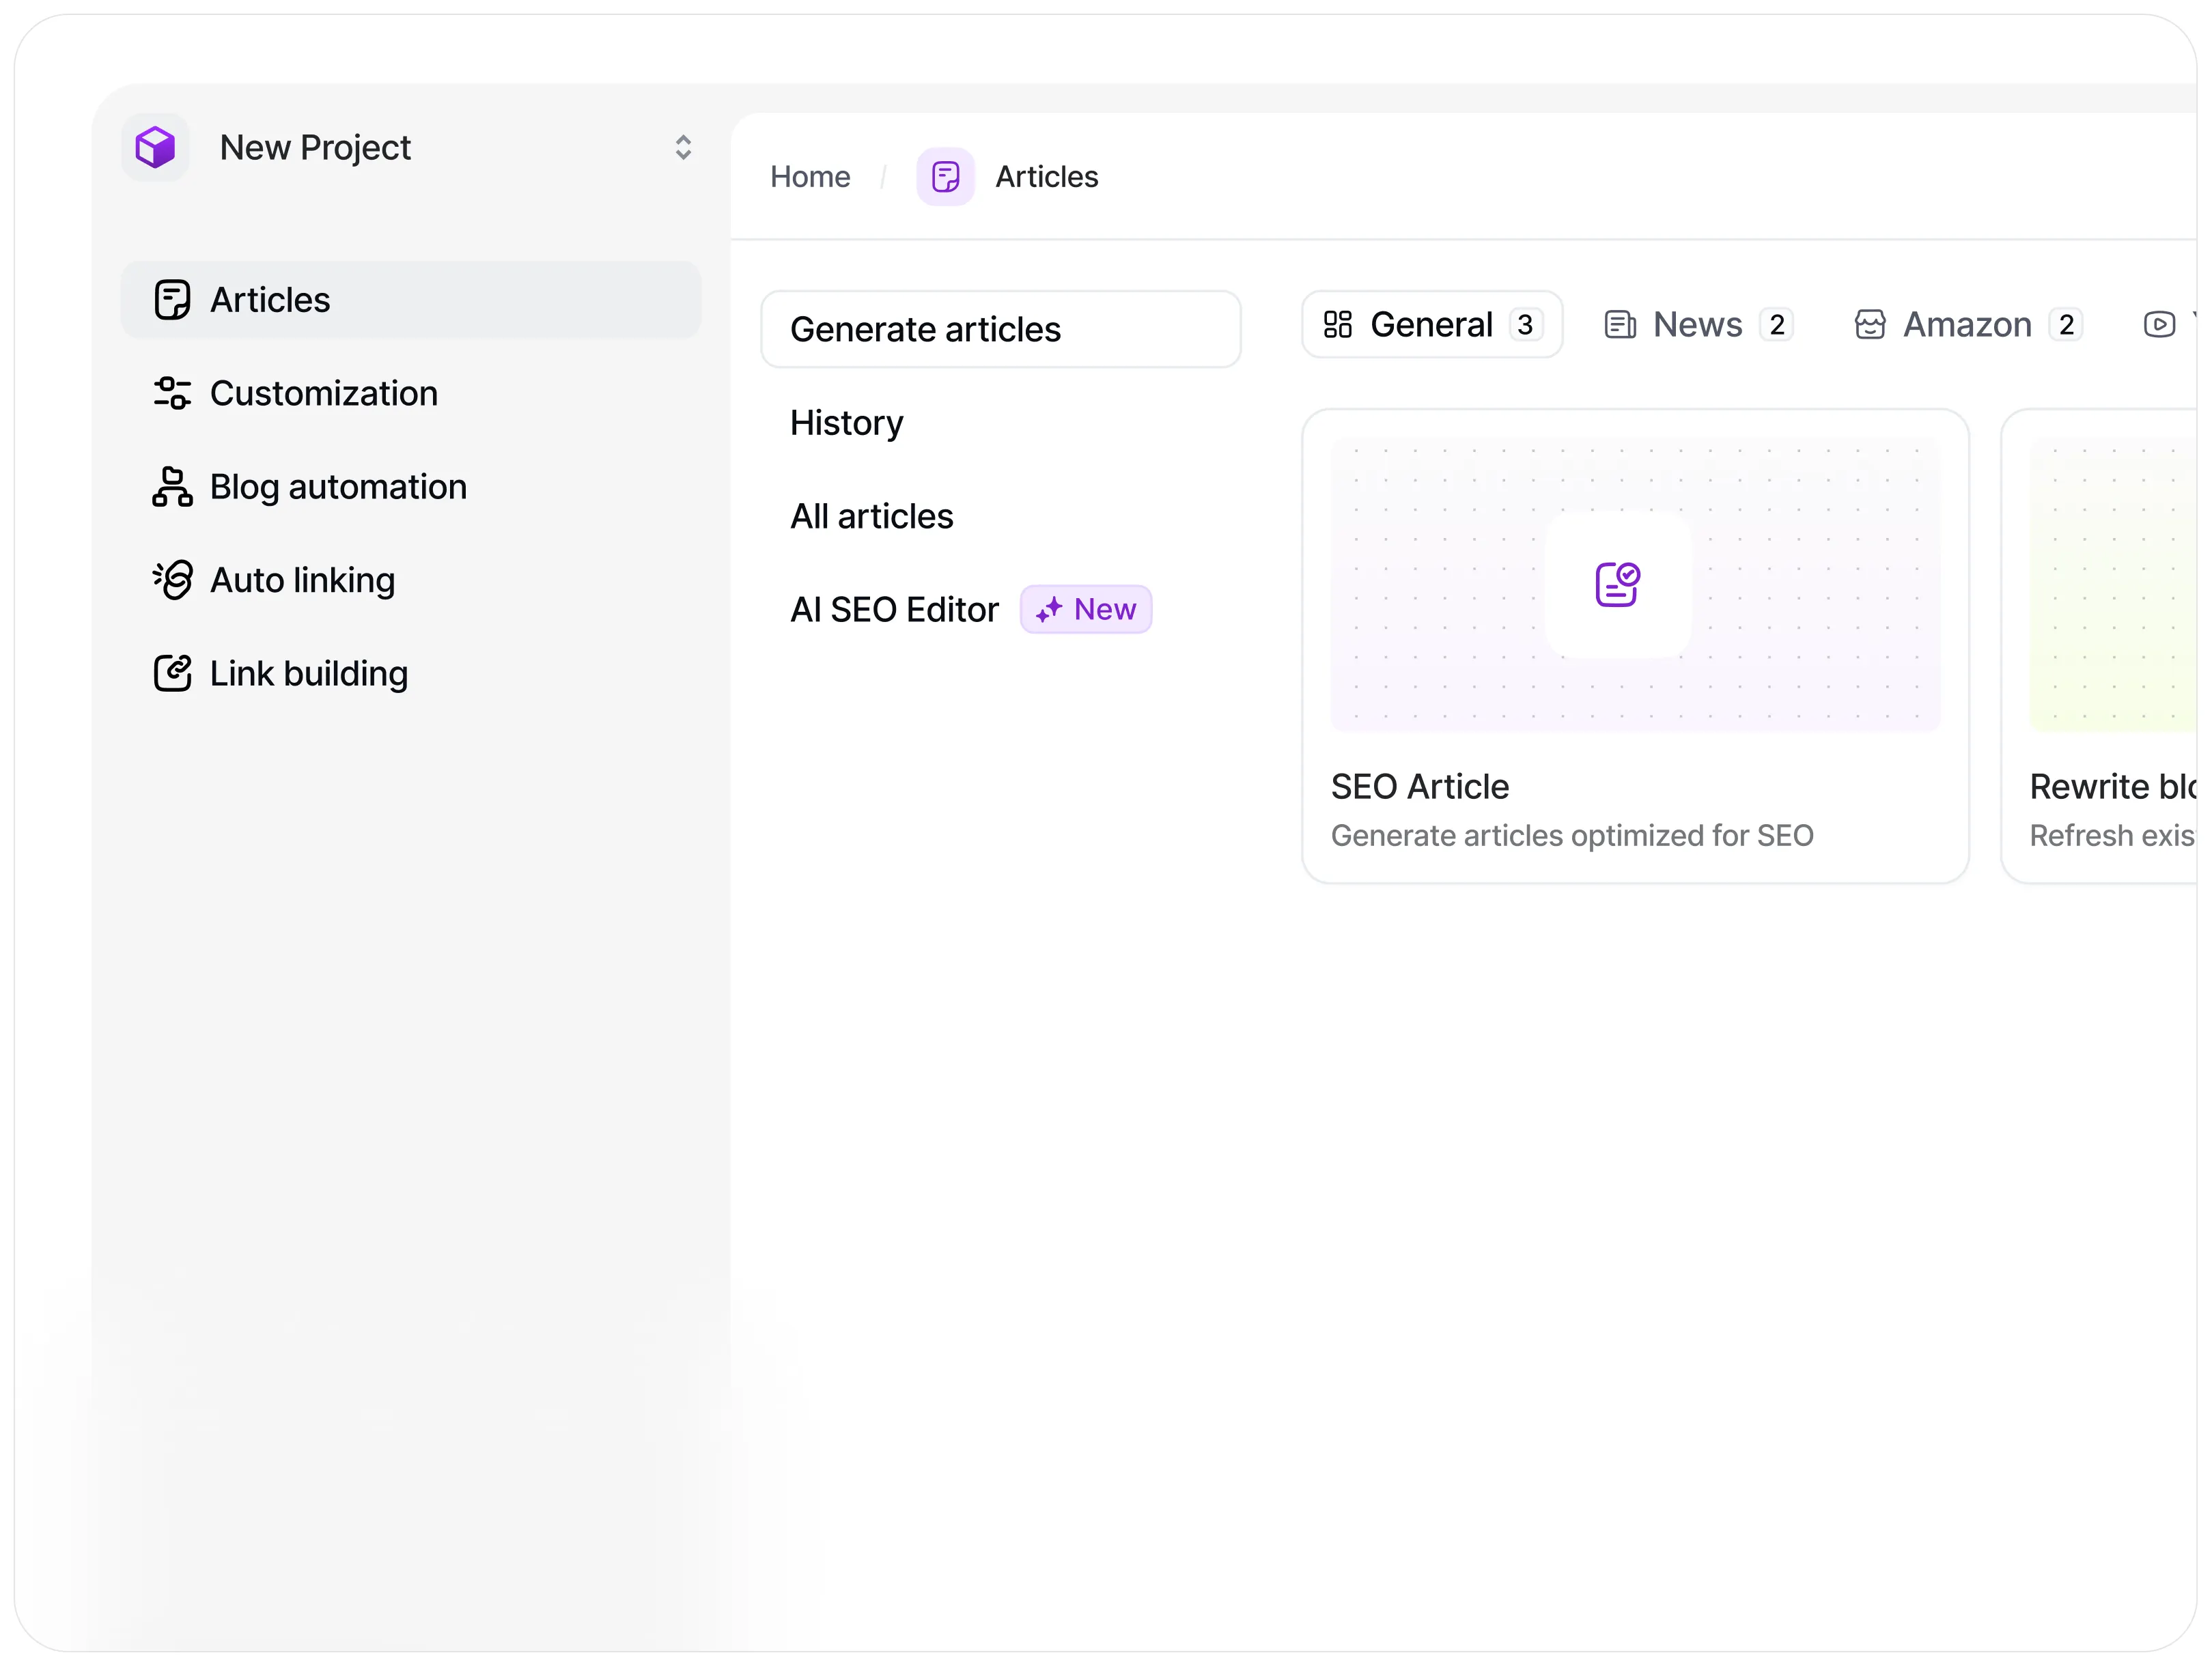This screenshot has height=1666, width=2212.
Task: Open the SEO Article card thumbnail
Action: click(1635, 585)
